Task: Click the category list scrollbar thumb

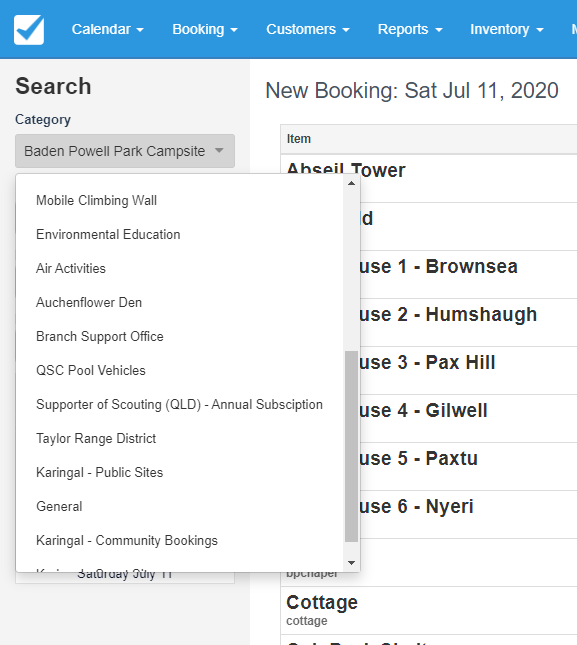Action: (351, 446)
